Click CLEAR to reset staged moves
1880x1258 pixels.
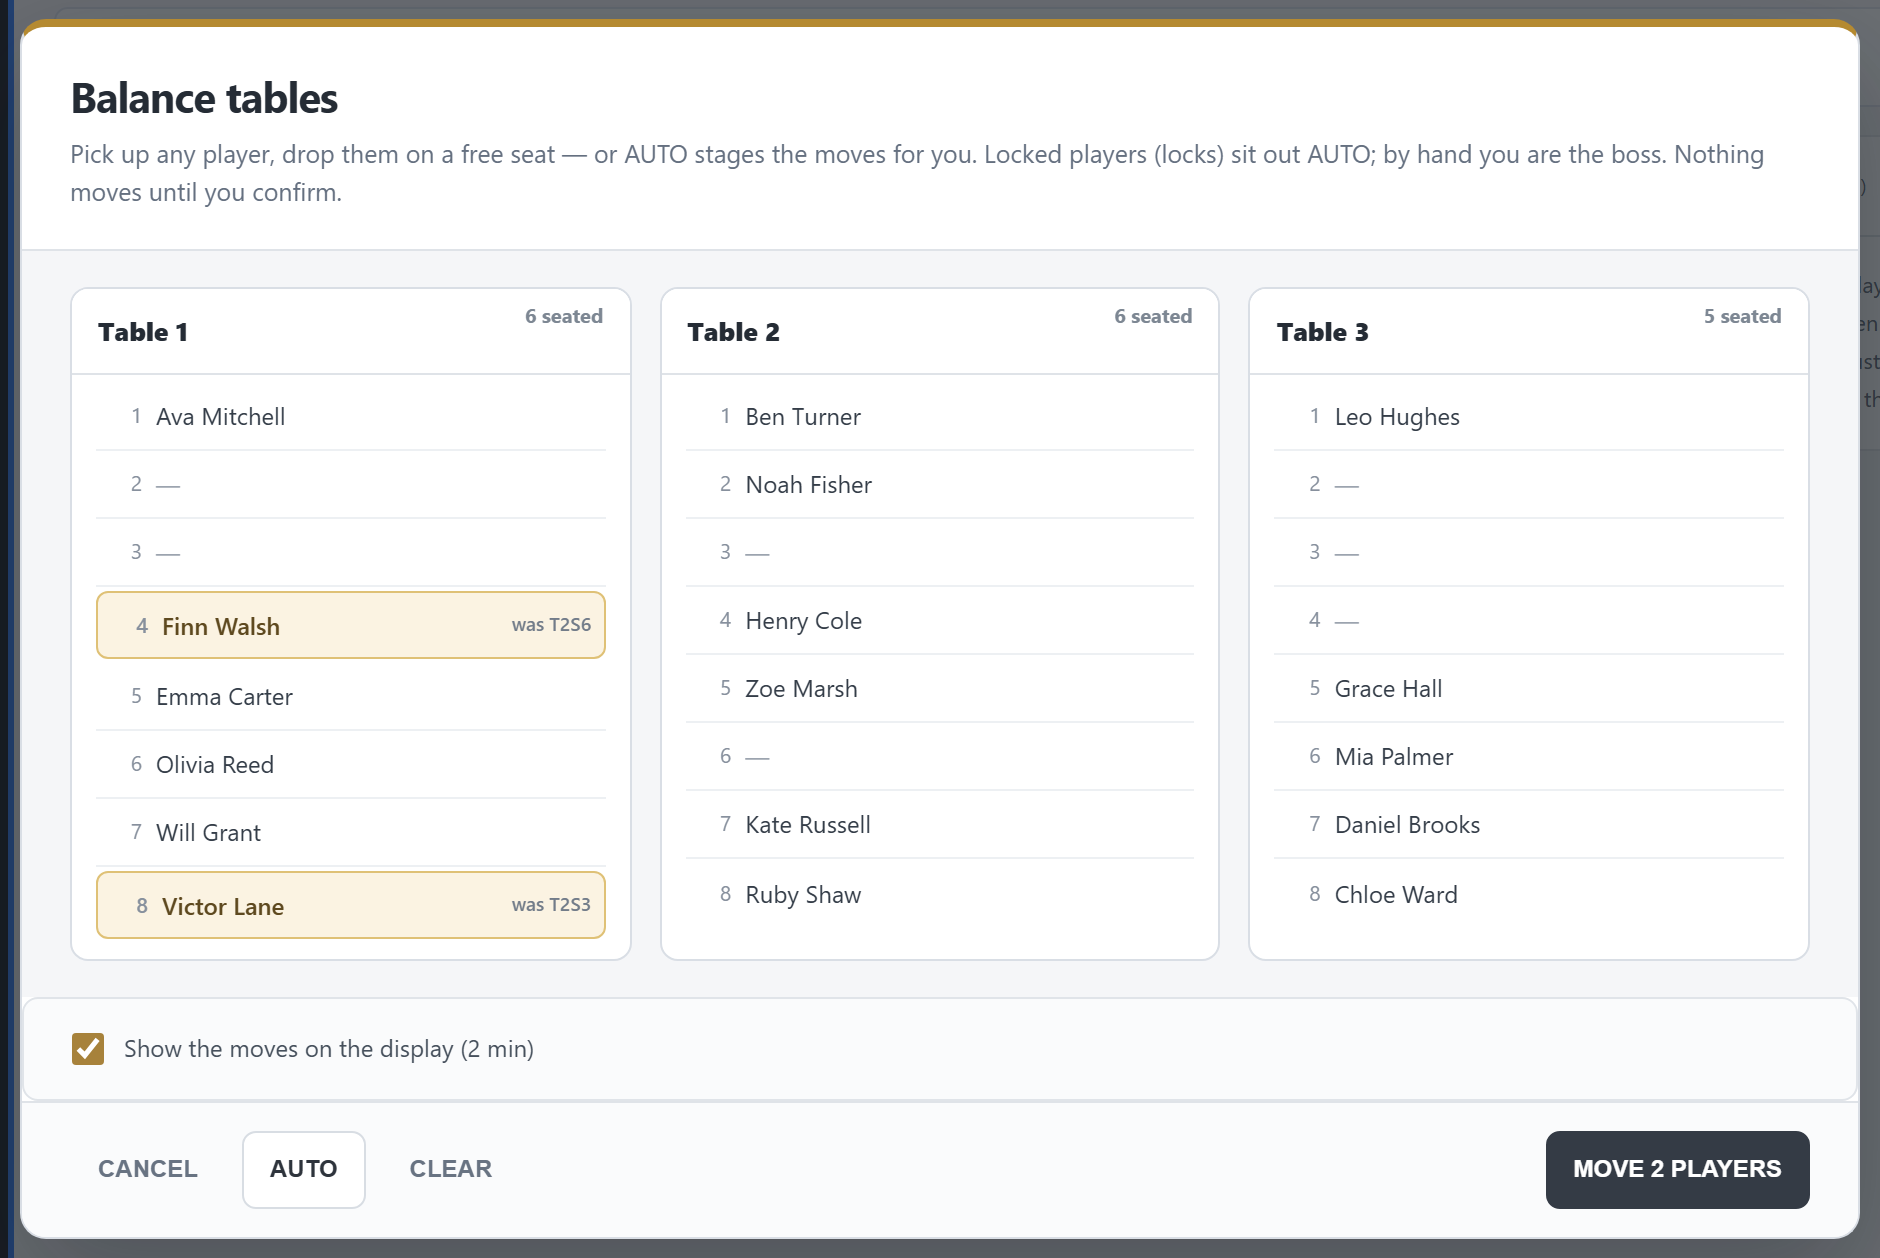[x=451, y=1169]
